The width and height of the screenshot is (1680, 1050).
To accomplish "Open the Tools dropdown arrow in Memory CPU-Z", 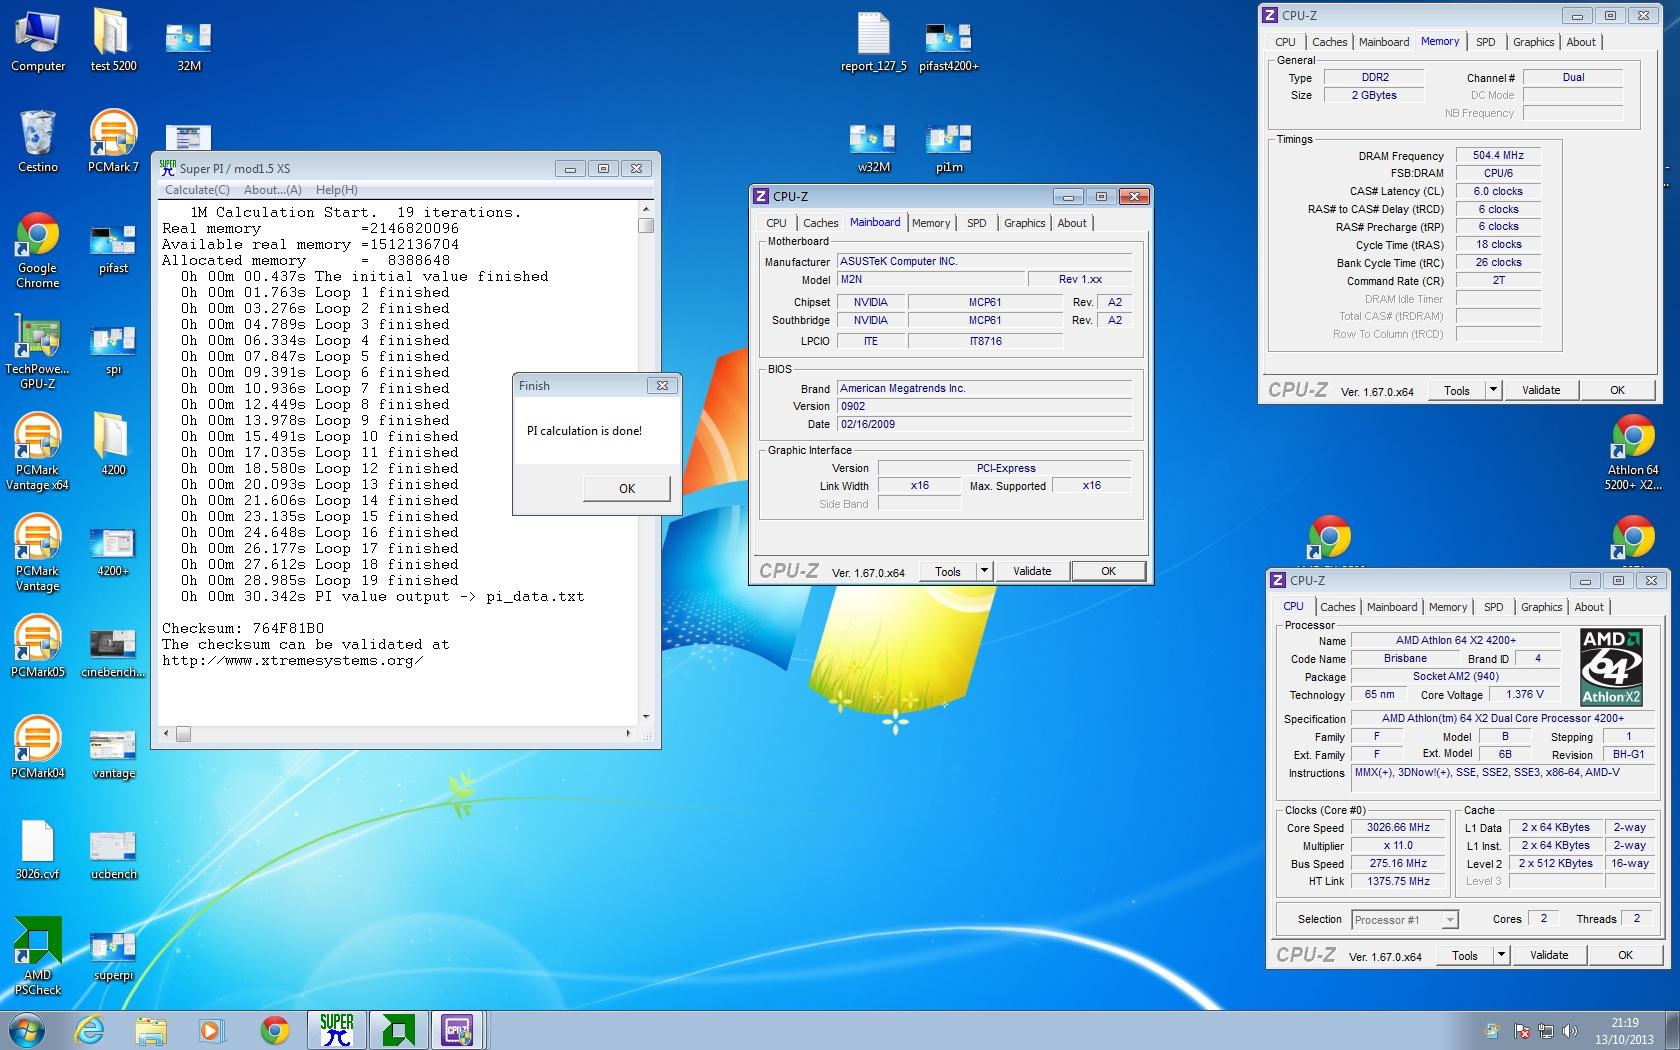I will click(1493, 390).
